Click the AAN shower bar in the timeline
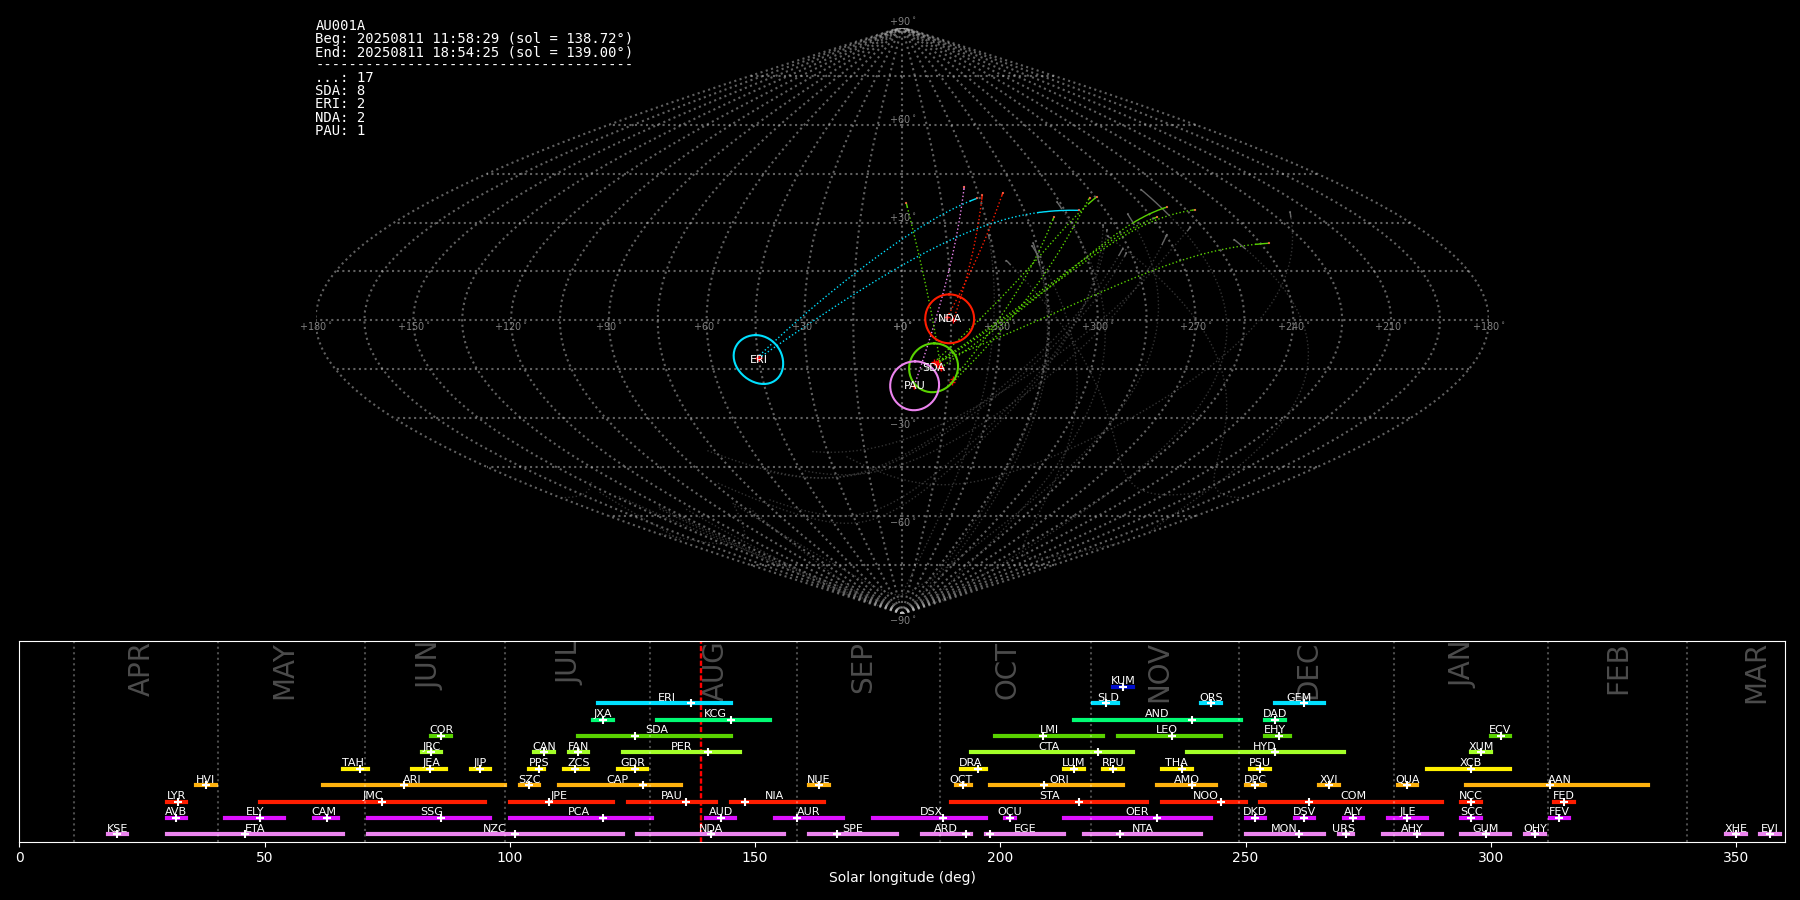This screenshot has height=900, width=1800. pos(1557,785)
